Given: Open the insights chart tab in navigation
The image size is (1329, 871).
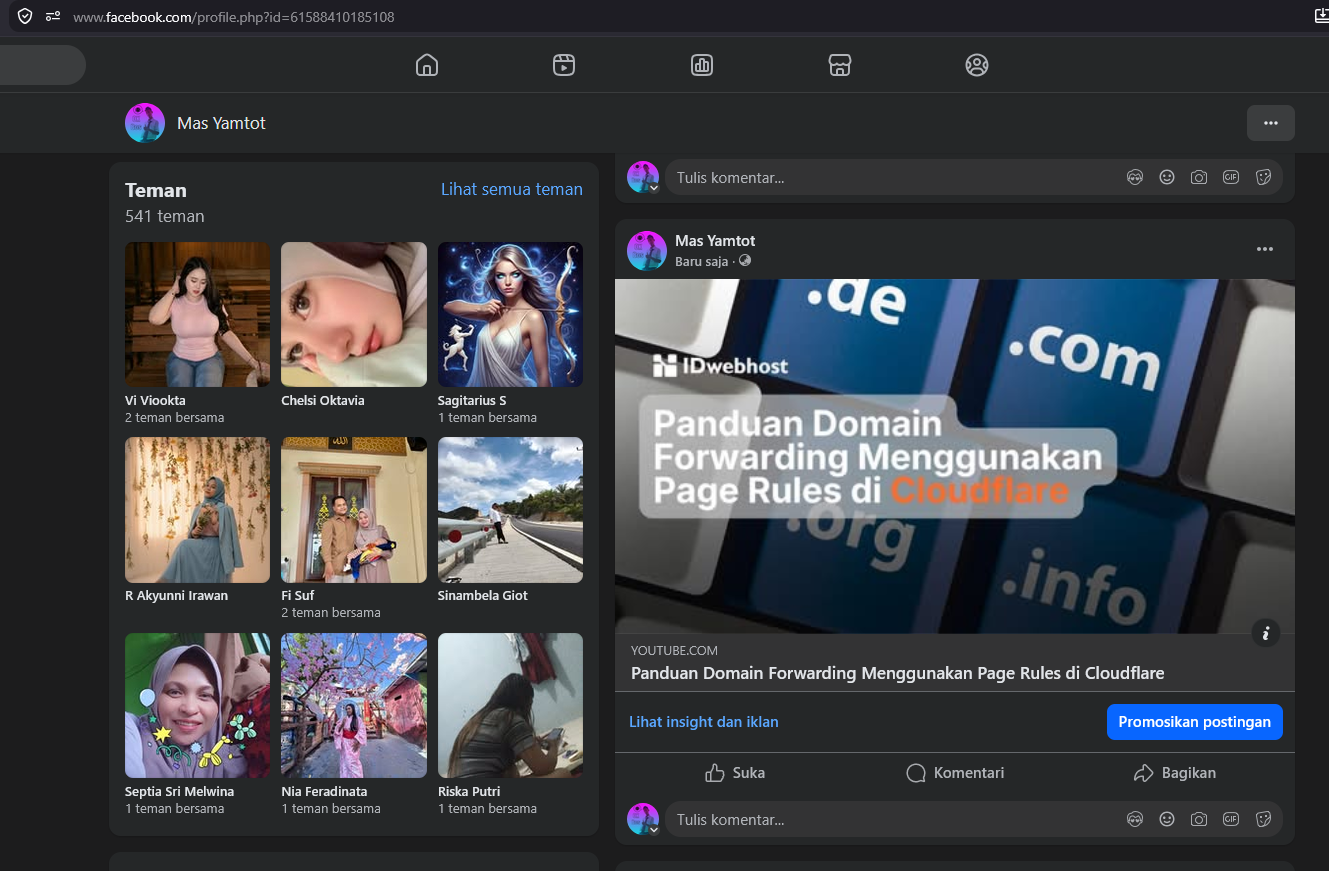Looking at the screenshot, I should pos(702,65).
